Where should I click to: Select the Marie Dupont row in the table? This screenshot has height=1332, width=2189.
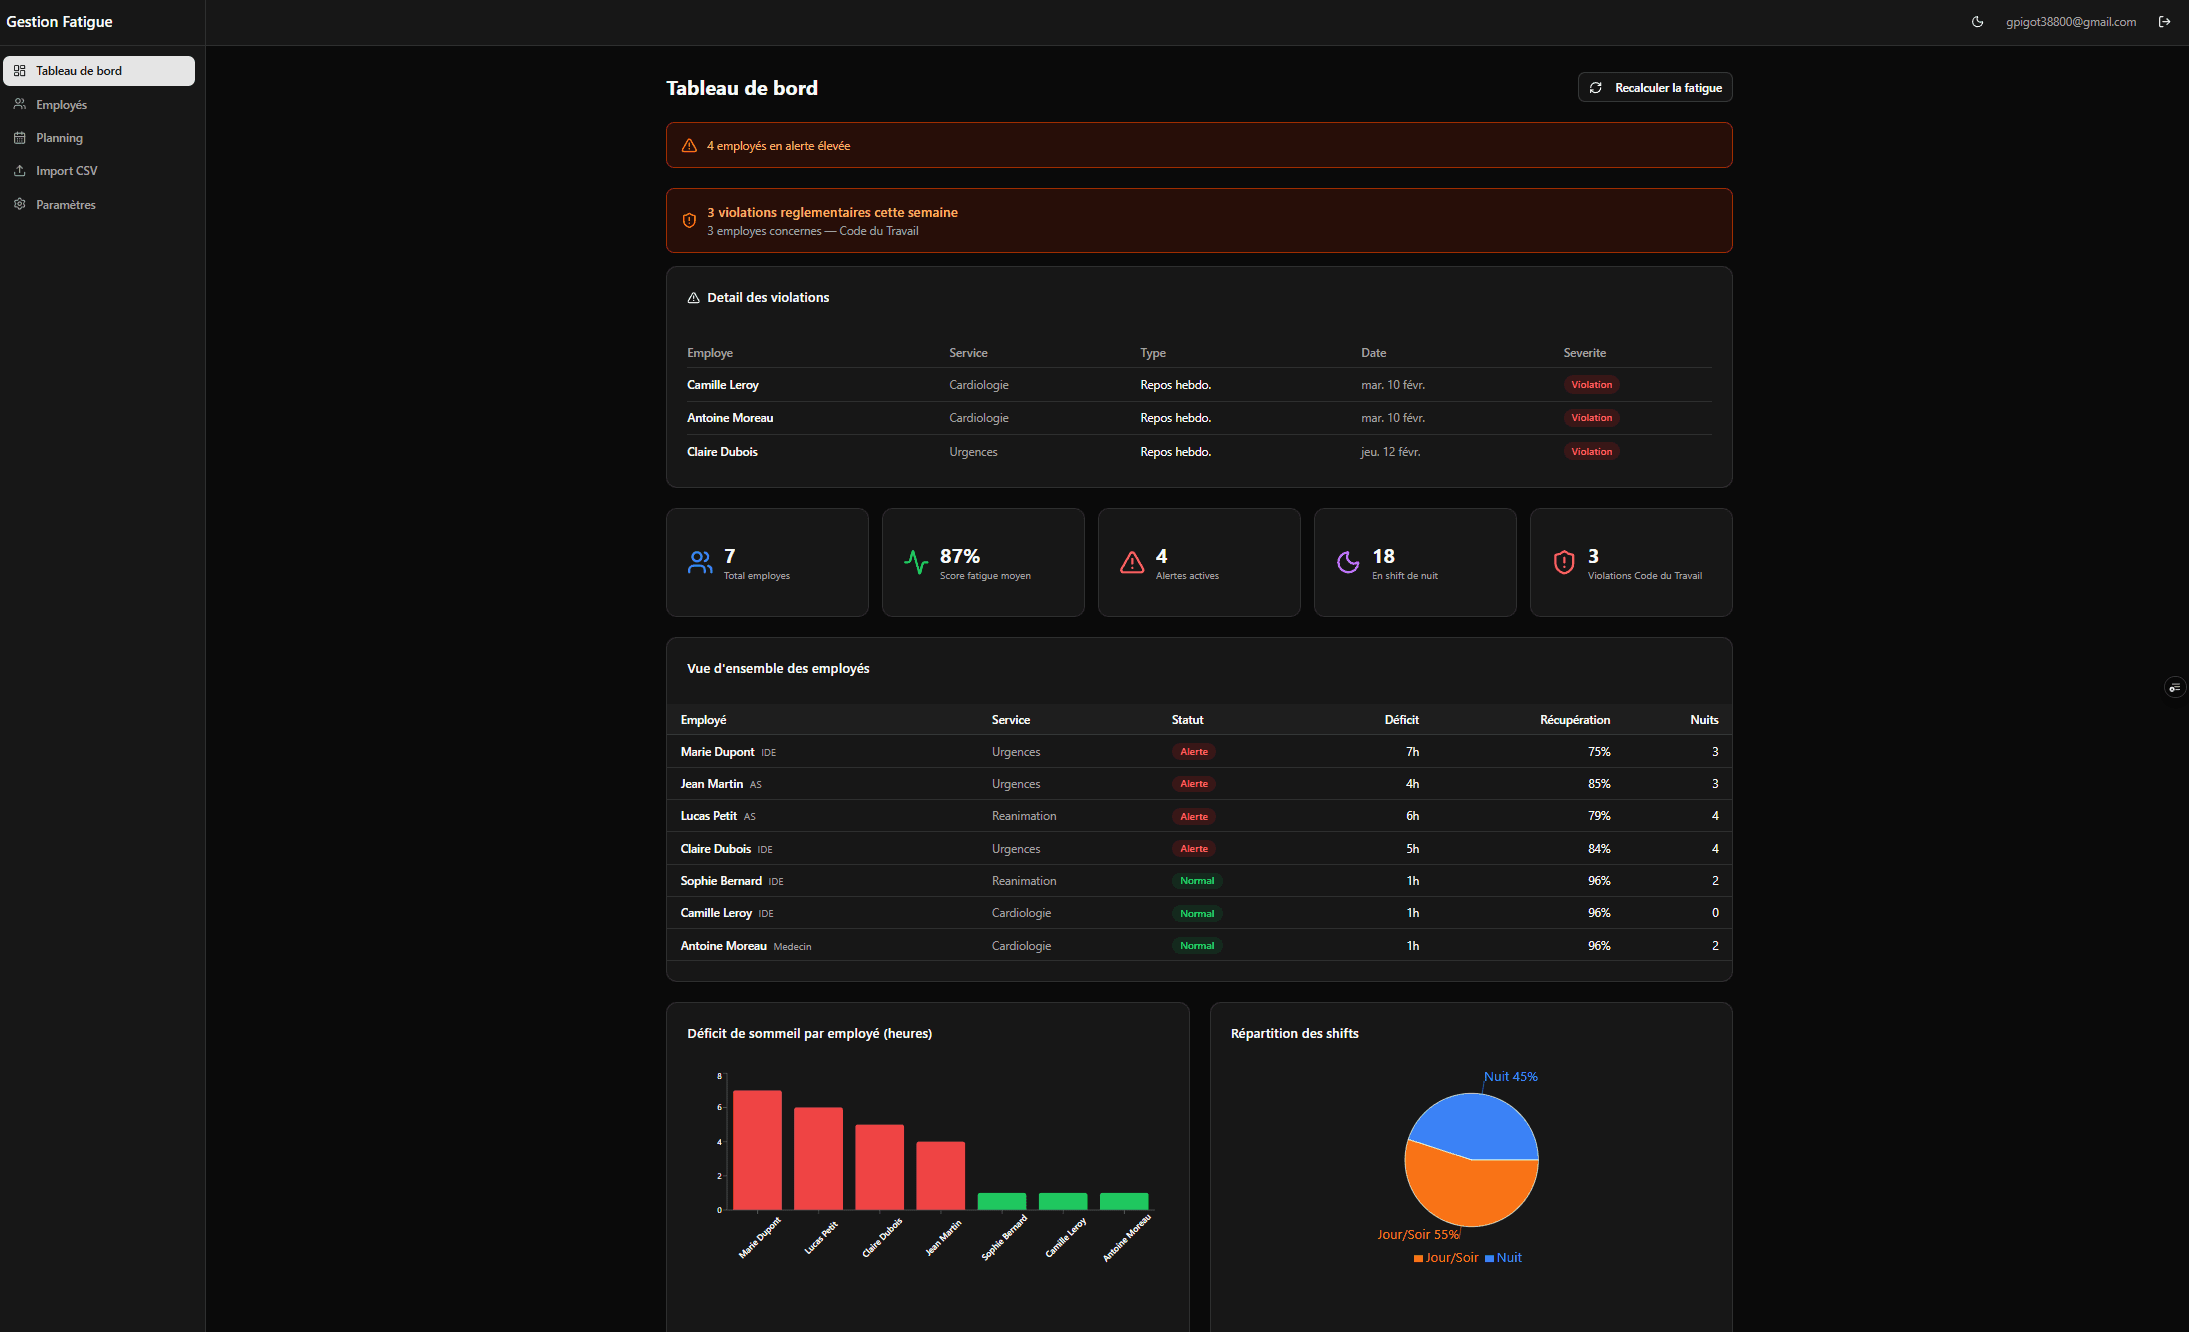tap(1100, 751)
